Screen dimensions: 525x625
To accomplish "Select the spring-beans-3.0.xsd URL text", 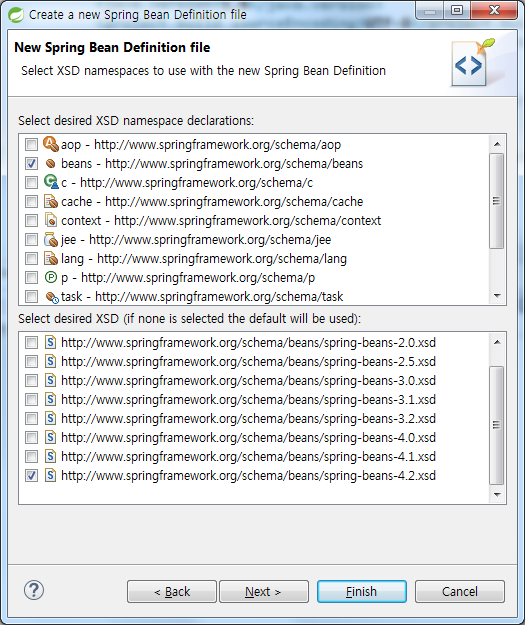I will coord(248,381).
